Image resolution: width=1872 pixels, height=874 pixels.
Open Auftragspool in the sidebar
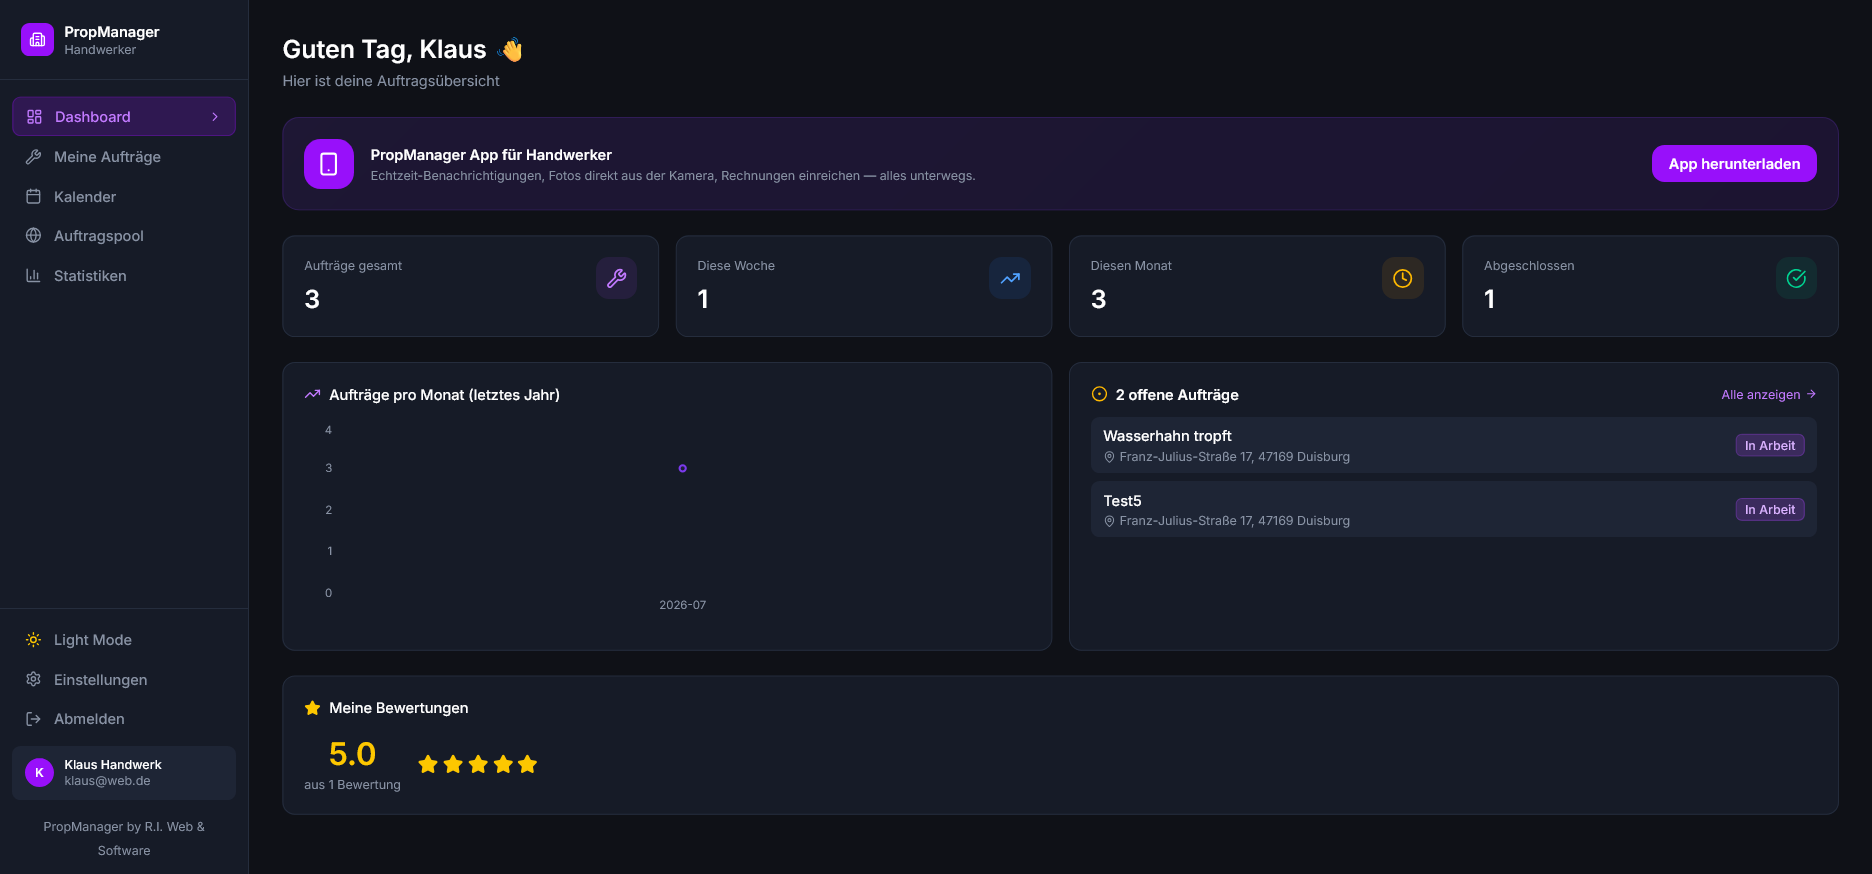(x=124, y=236)
